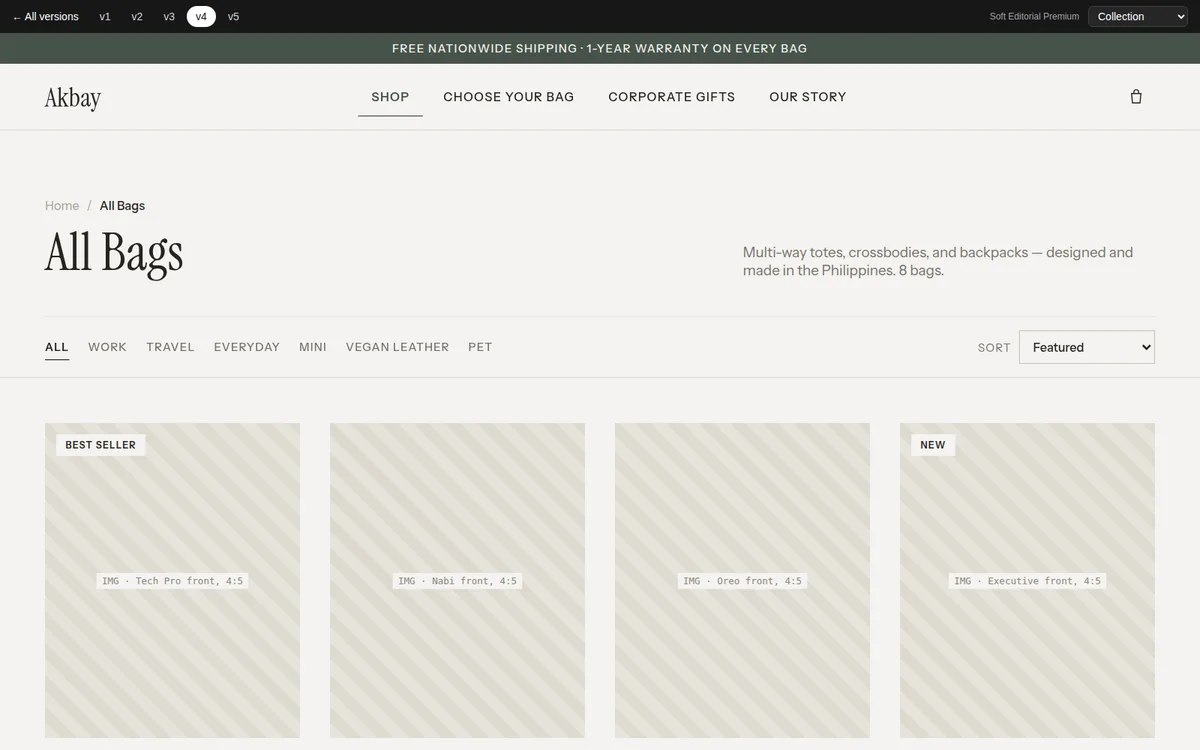Go back to All versions
This screenshot has width=1200, height=750.
(45, 16)
